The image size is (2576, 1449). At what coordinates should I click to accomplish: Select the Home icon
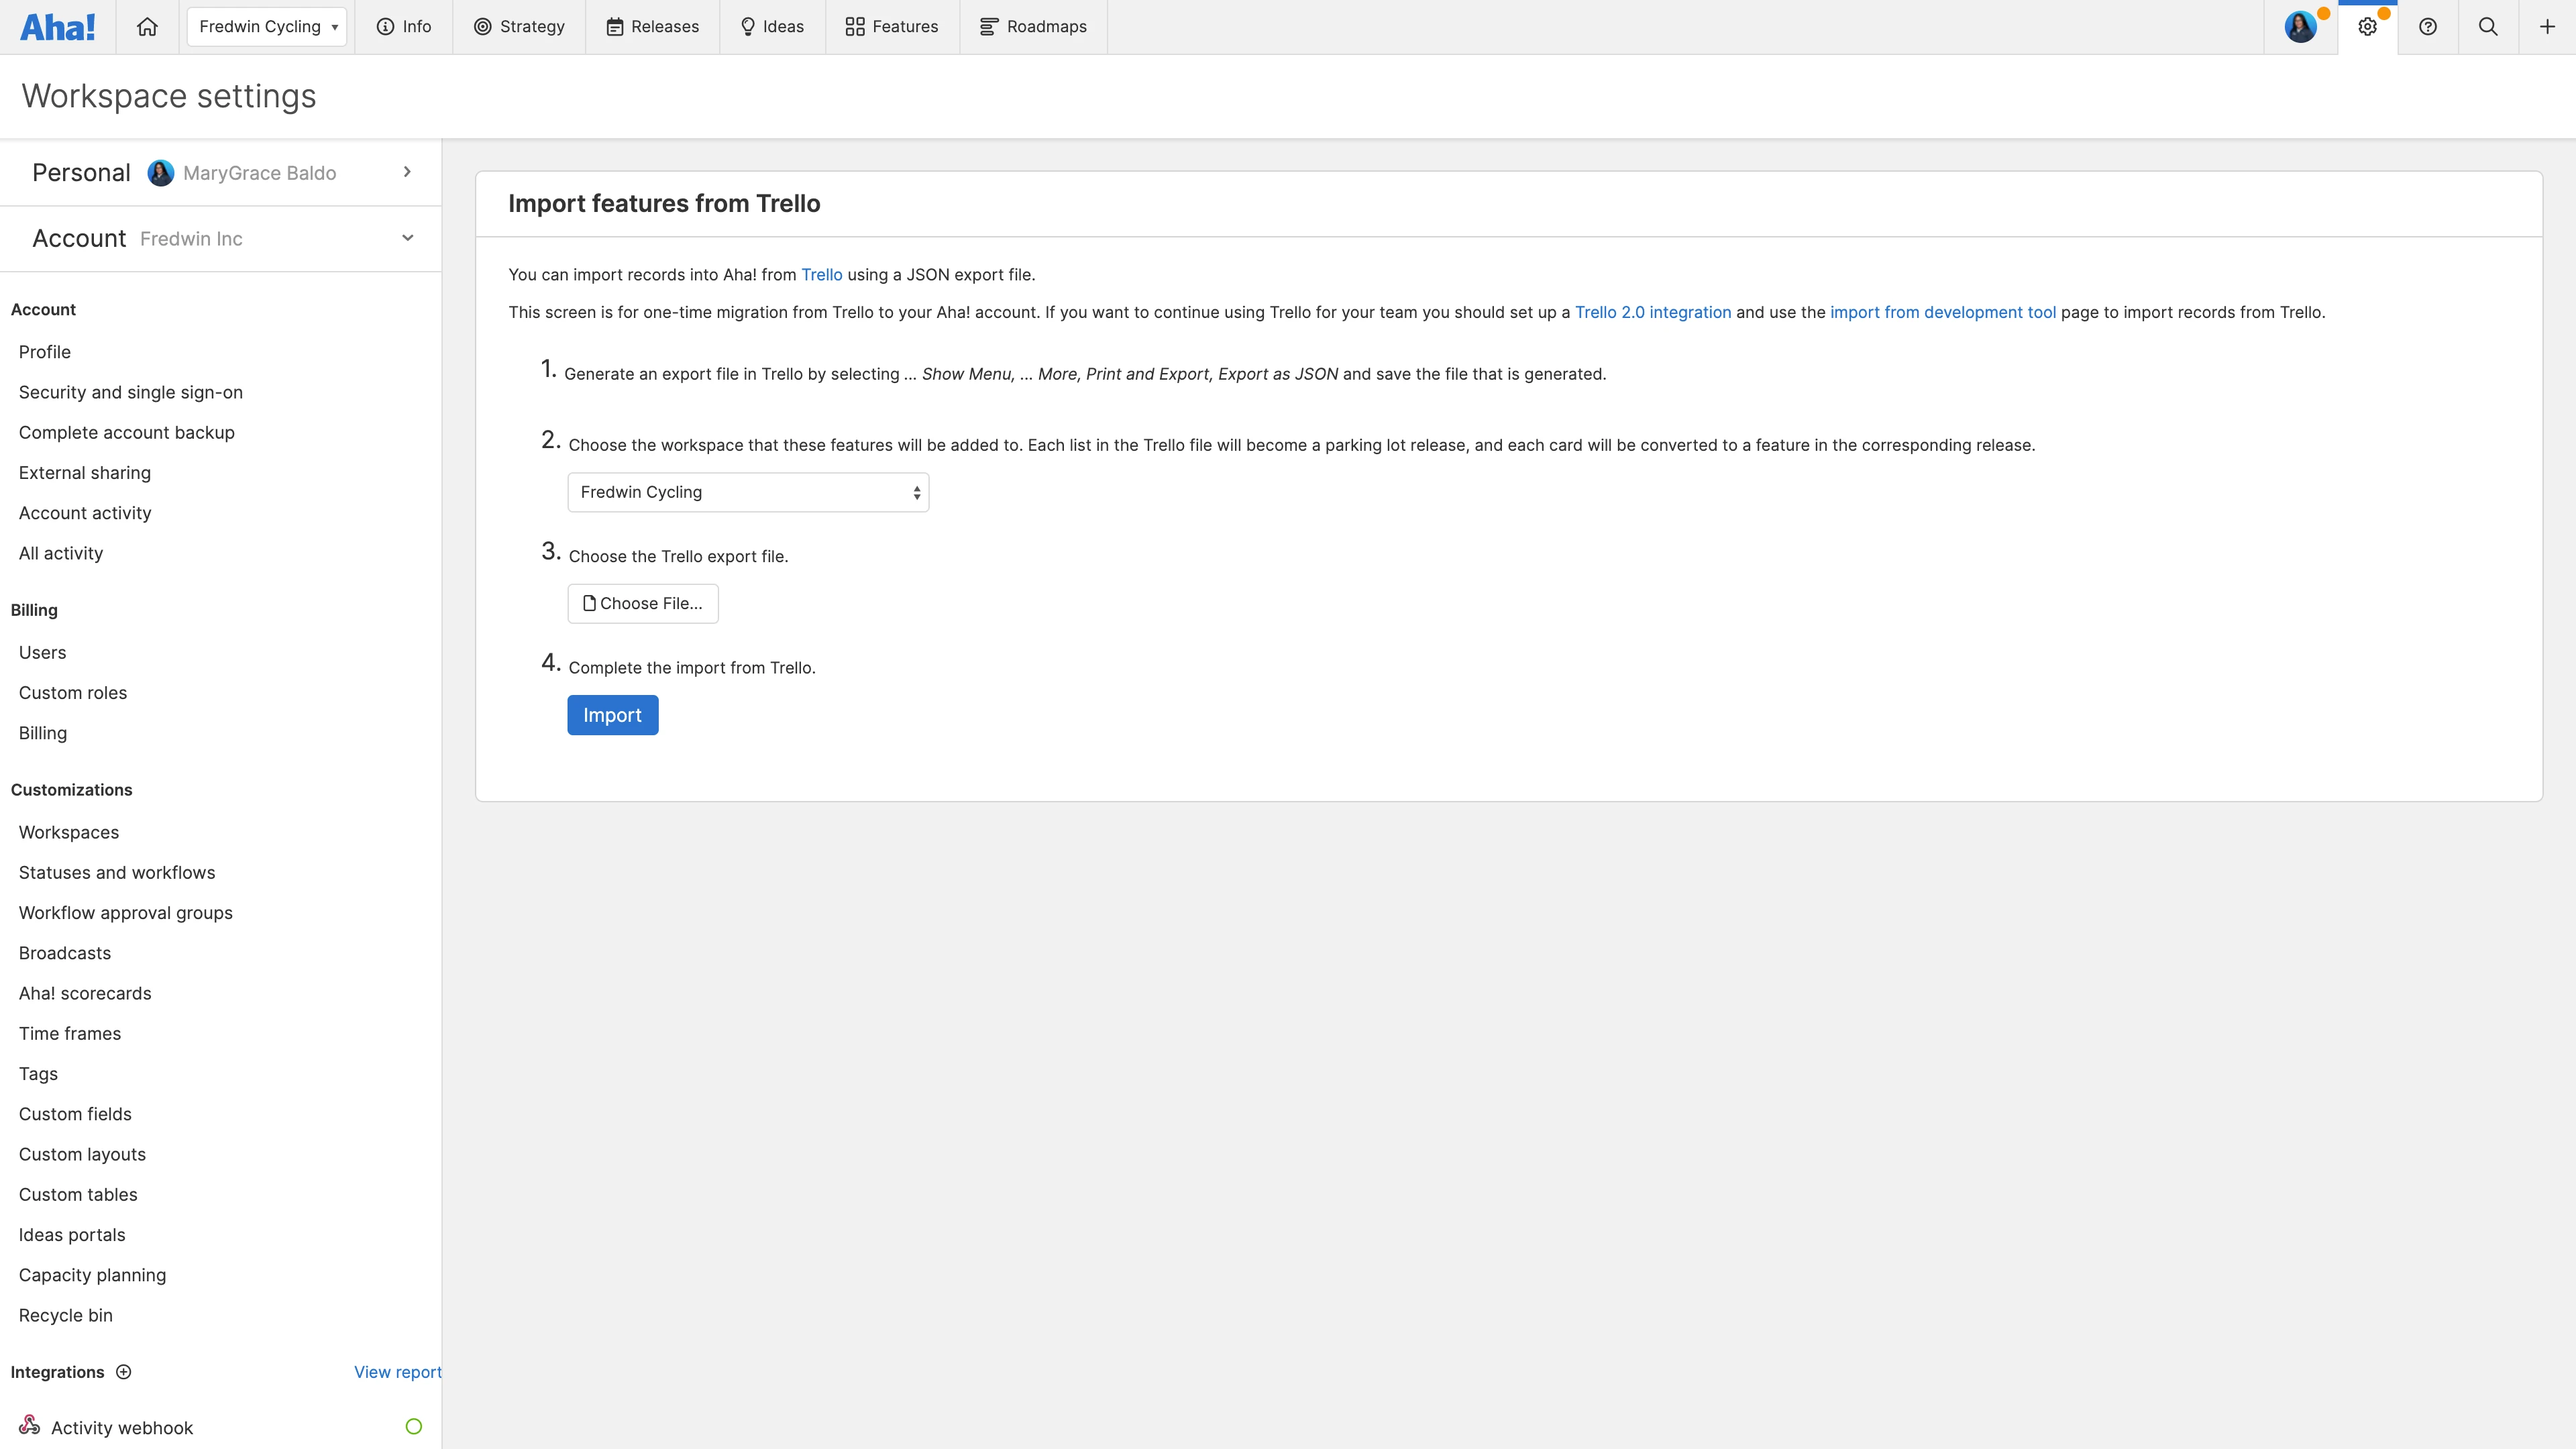pos(147,27)
